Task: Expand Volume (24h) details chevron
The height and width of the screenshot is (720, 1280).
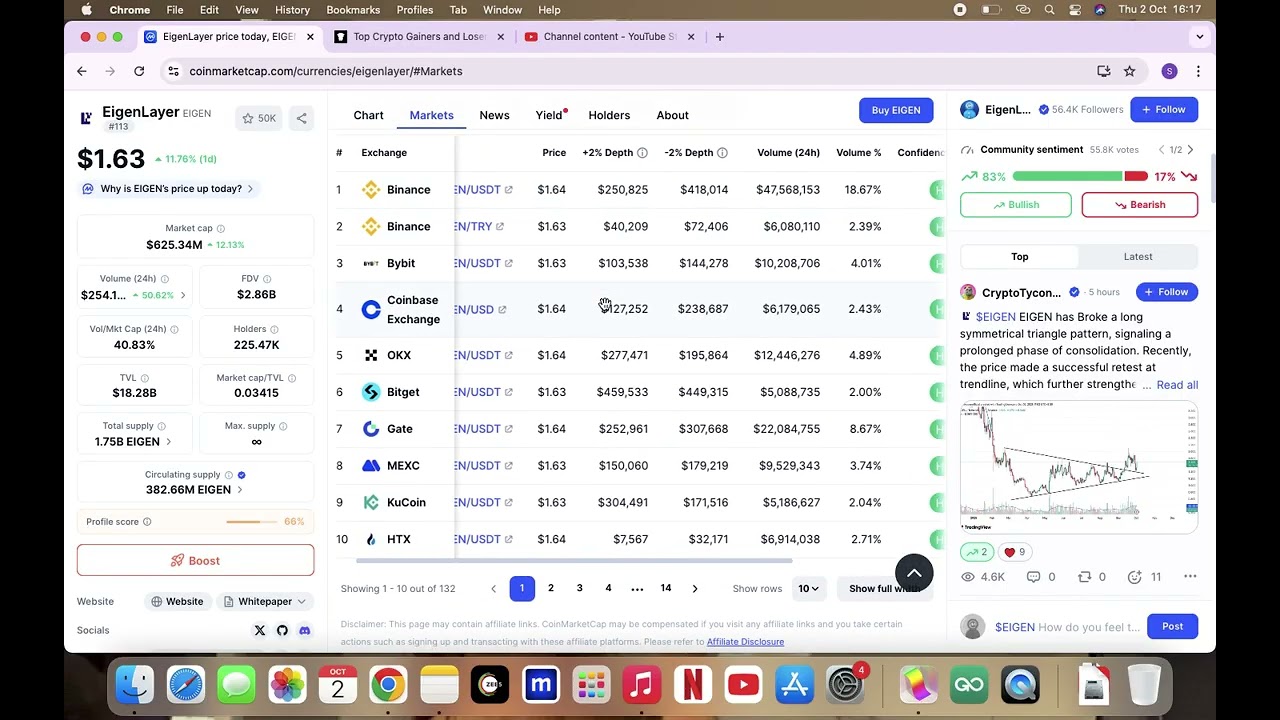Action: (182, 296)
